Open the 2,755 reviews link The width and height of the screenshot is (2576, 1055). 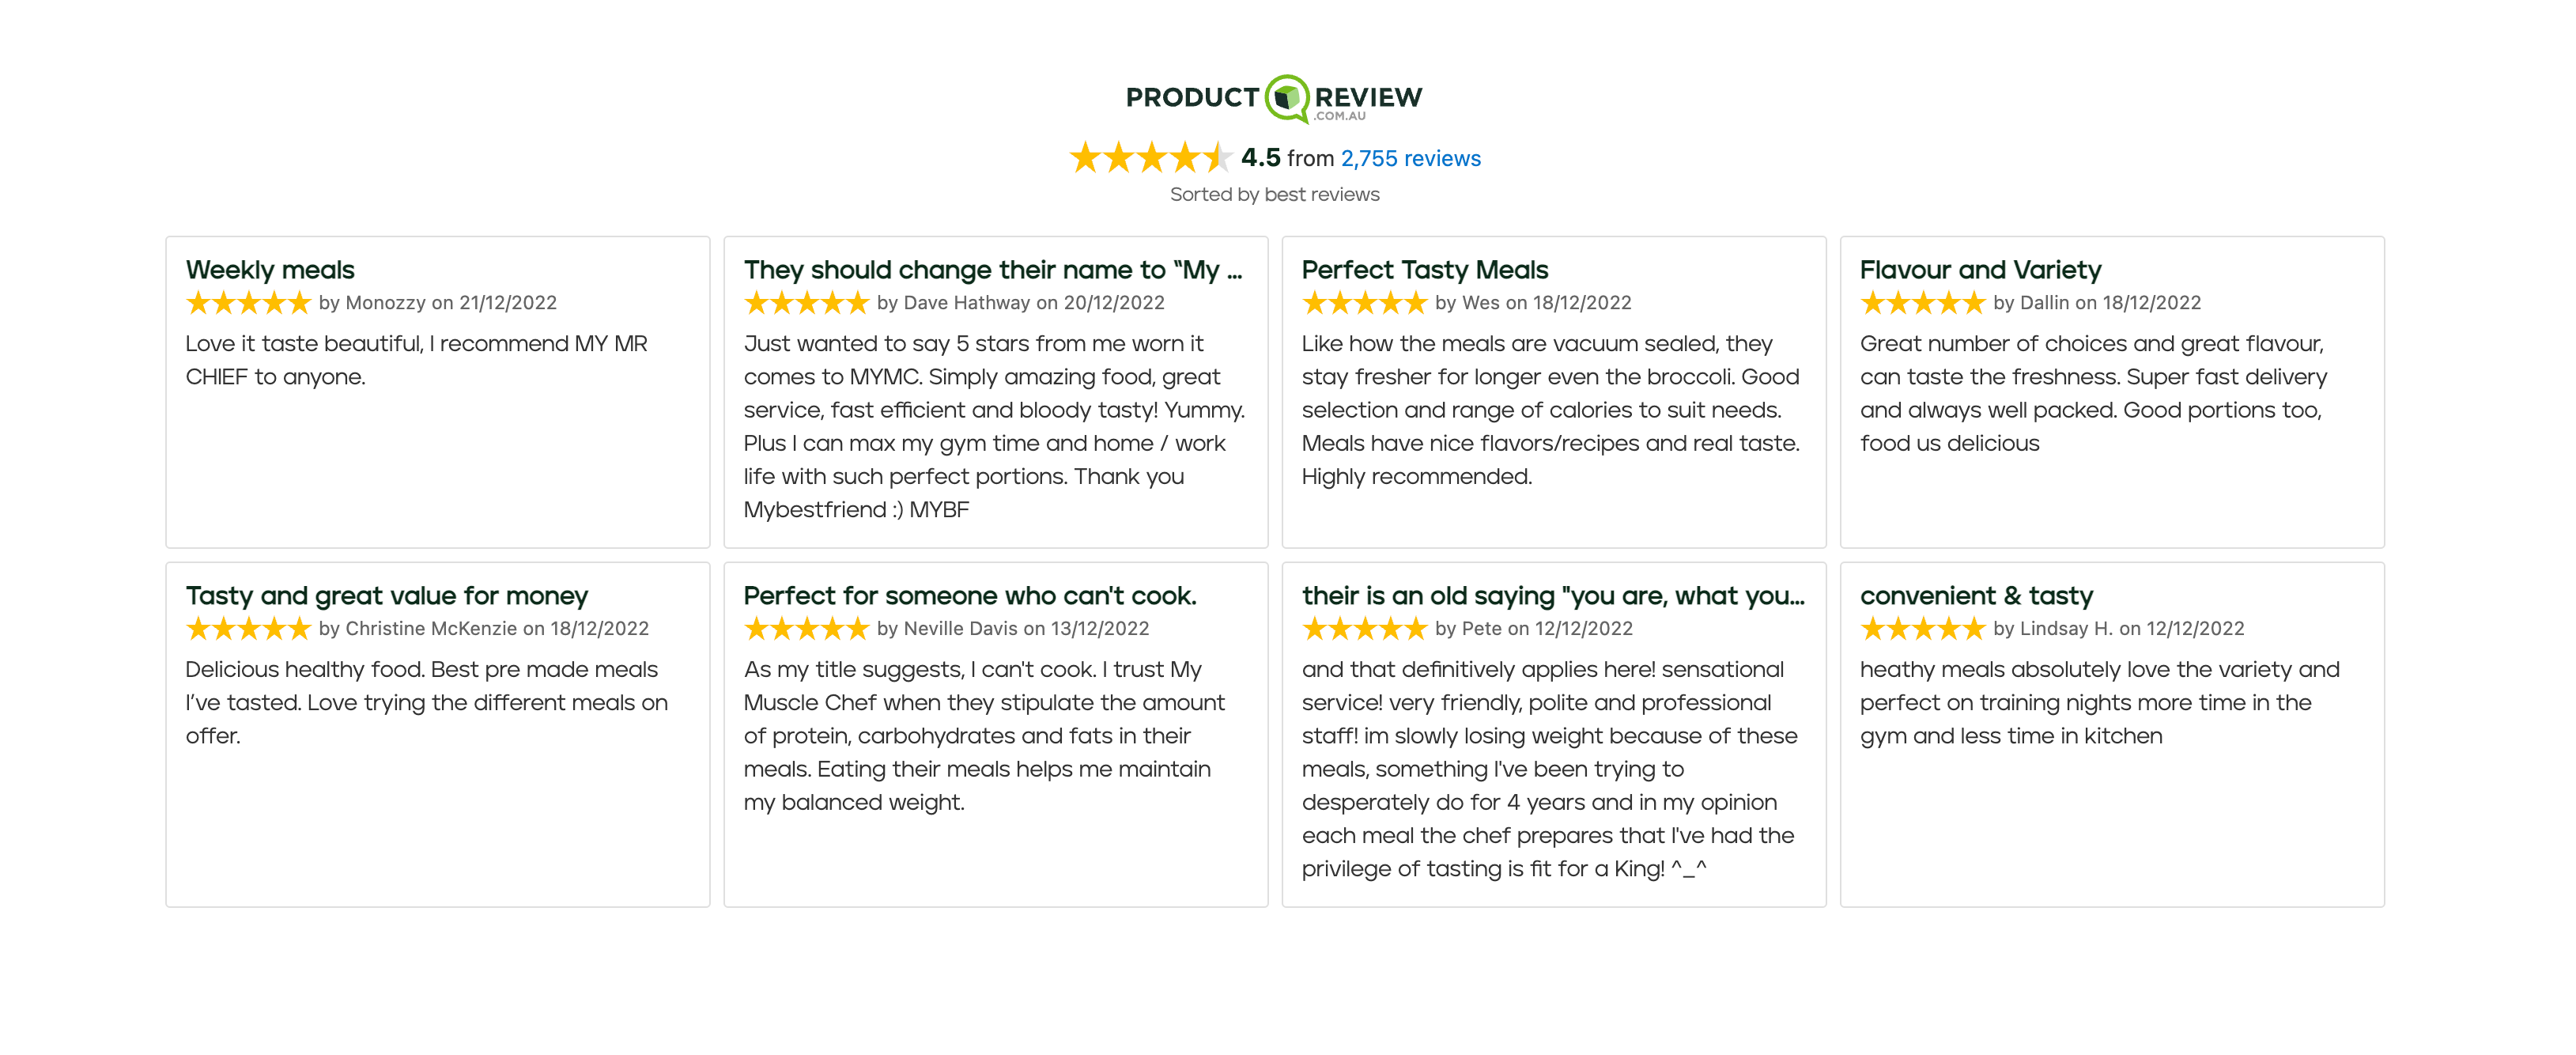tap(1410, 158)
